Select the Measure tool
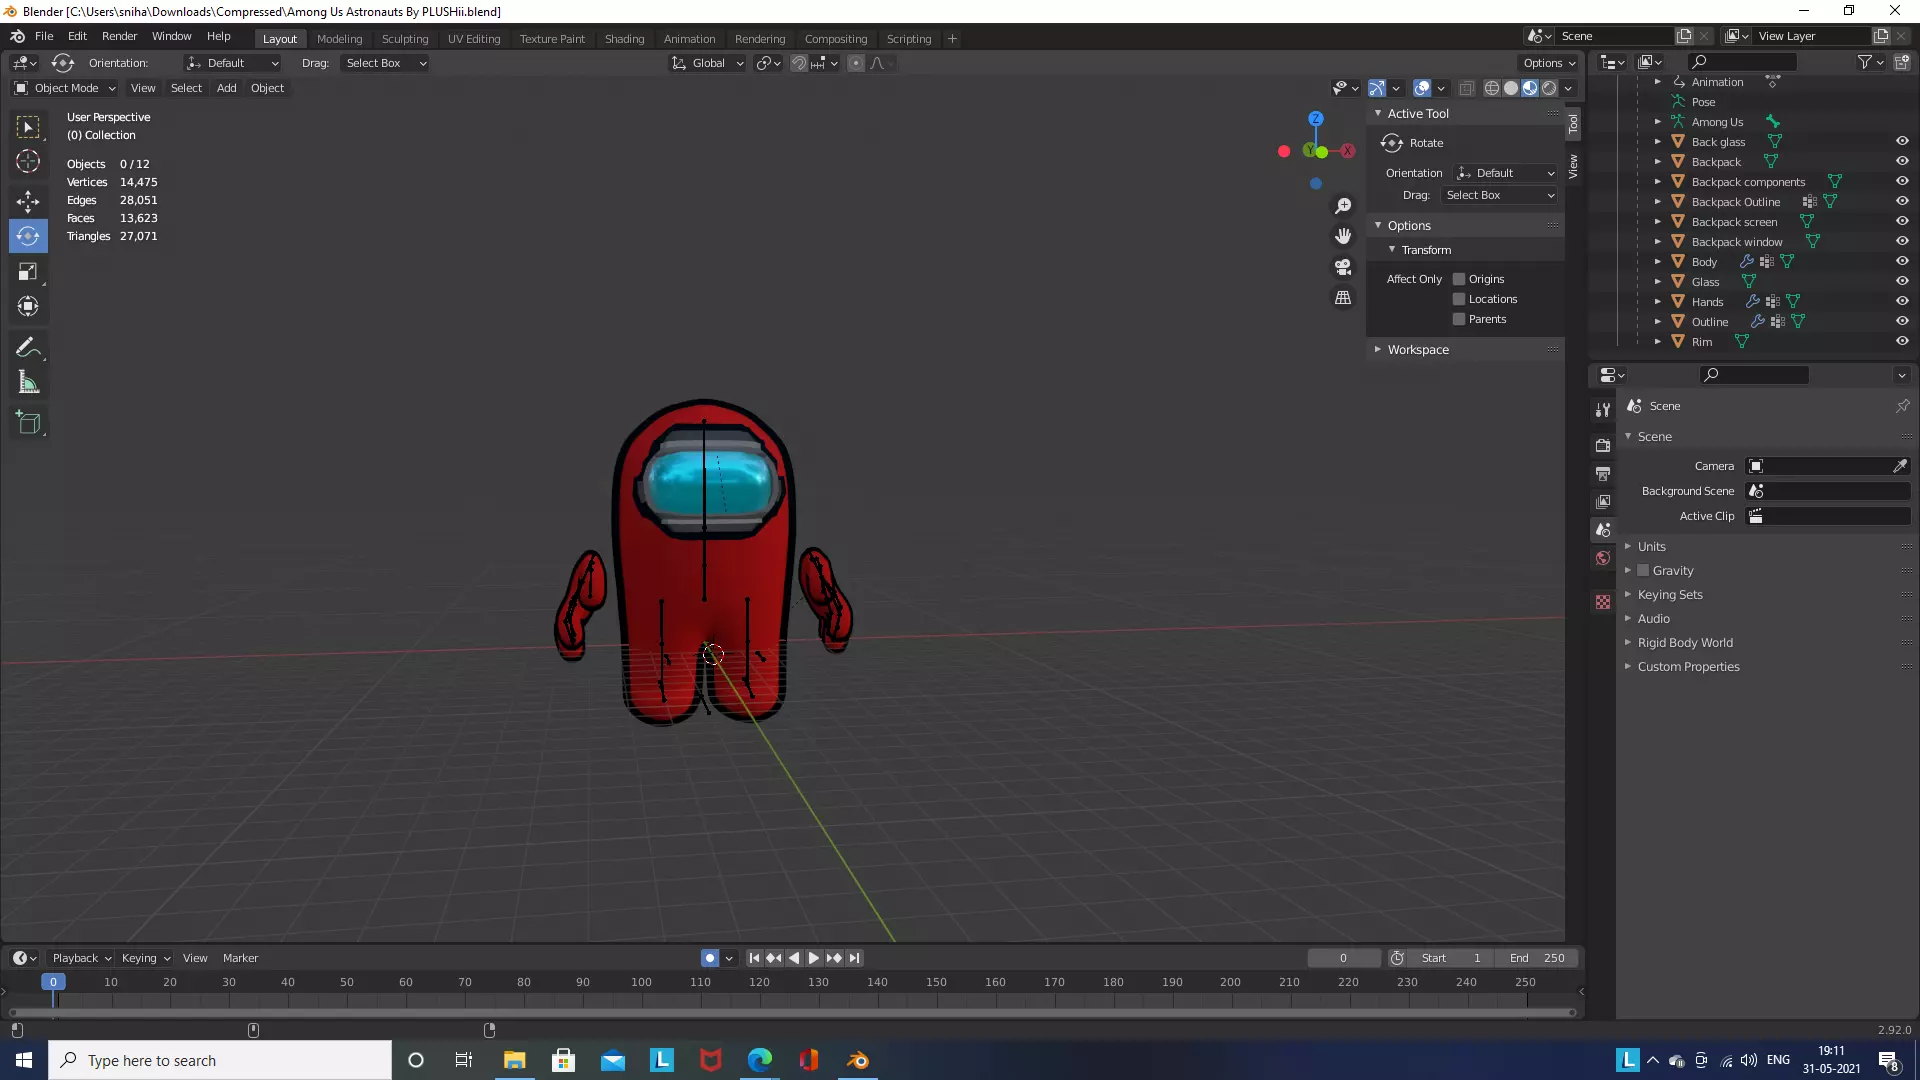This screenshot has width=1920, height=1080. tap(28, 383)
